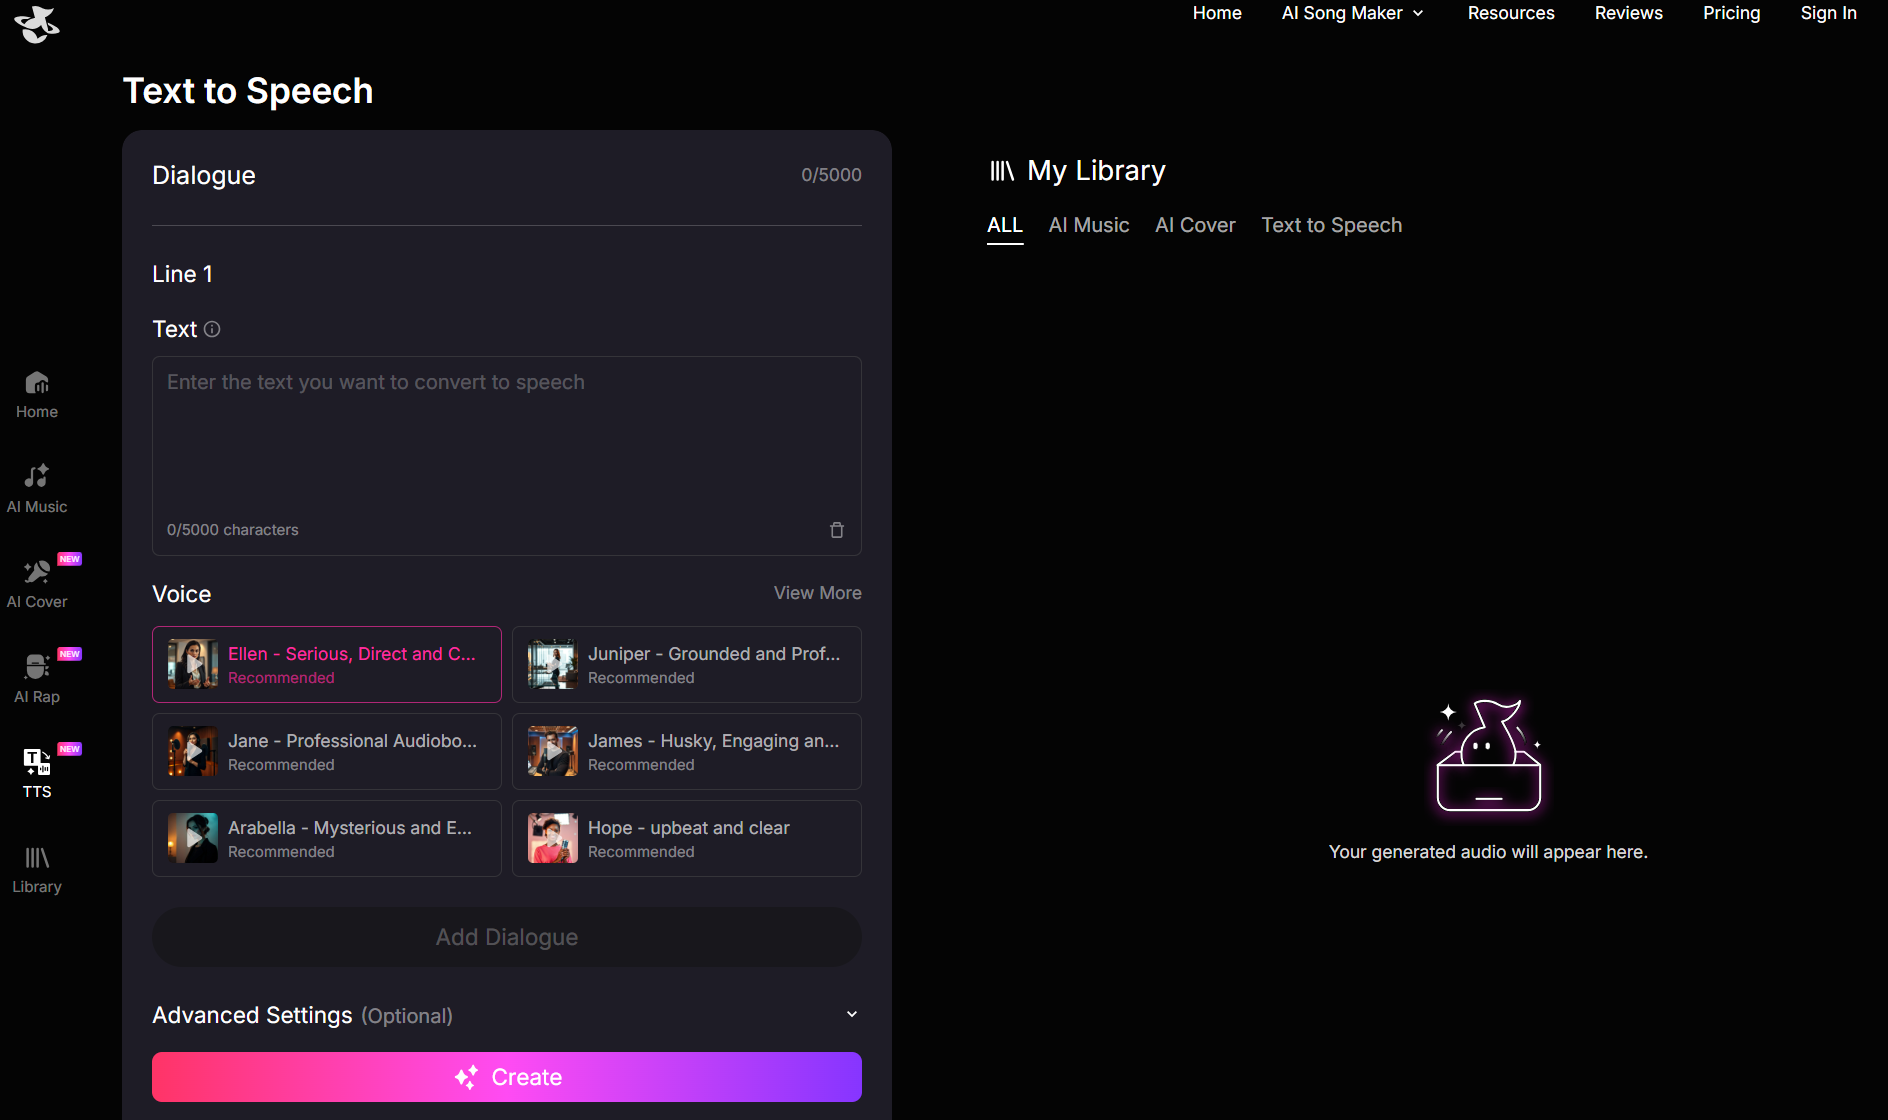Play the James voice preview thumbnail
This screenshot has width=1888, height=1120.
click(553, 752)
